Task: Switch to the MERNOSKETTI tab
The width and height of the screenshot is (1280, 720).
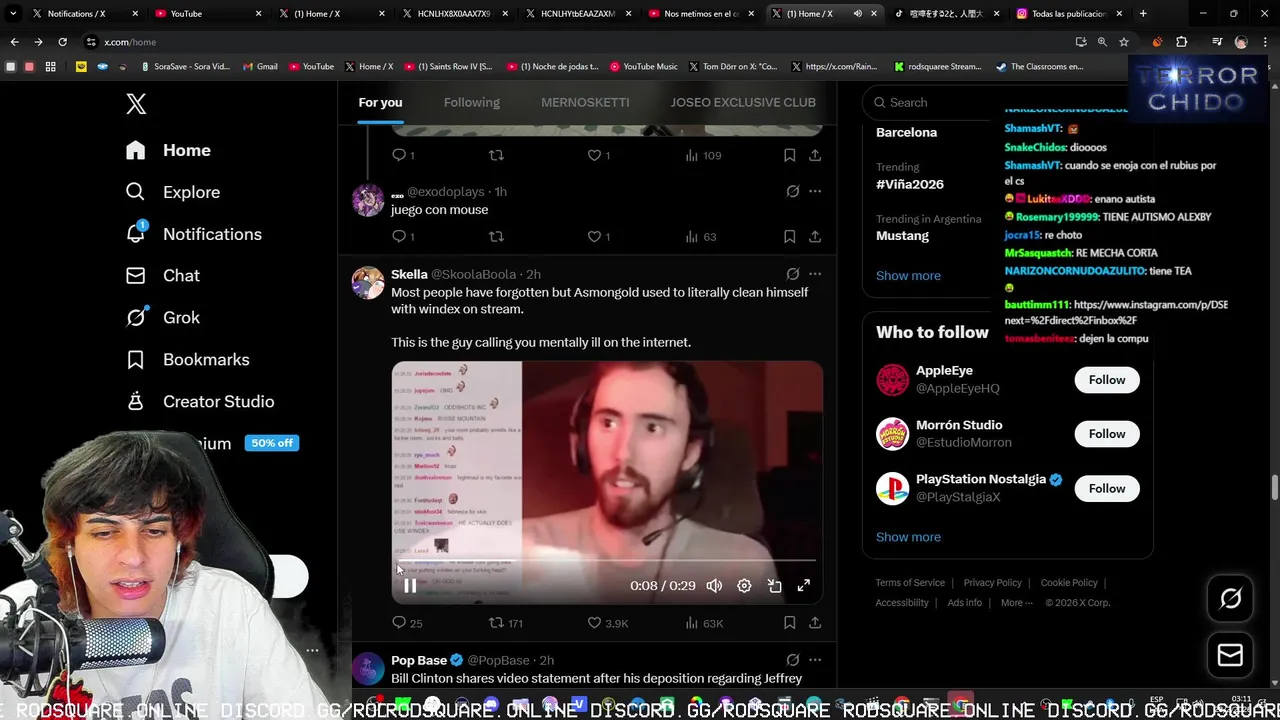Action: point(585,103)
